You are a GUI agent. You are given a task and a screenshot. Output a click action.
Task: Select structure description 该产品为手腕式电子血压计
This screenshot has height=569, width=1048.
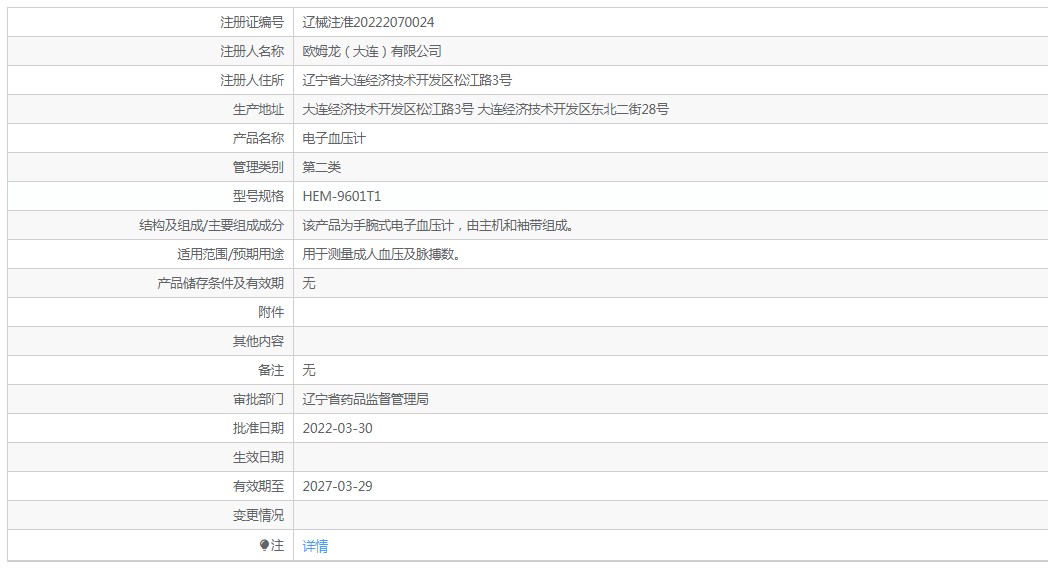pos(378,225)
